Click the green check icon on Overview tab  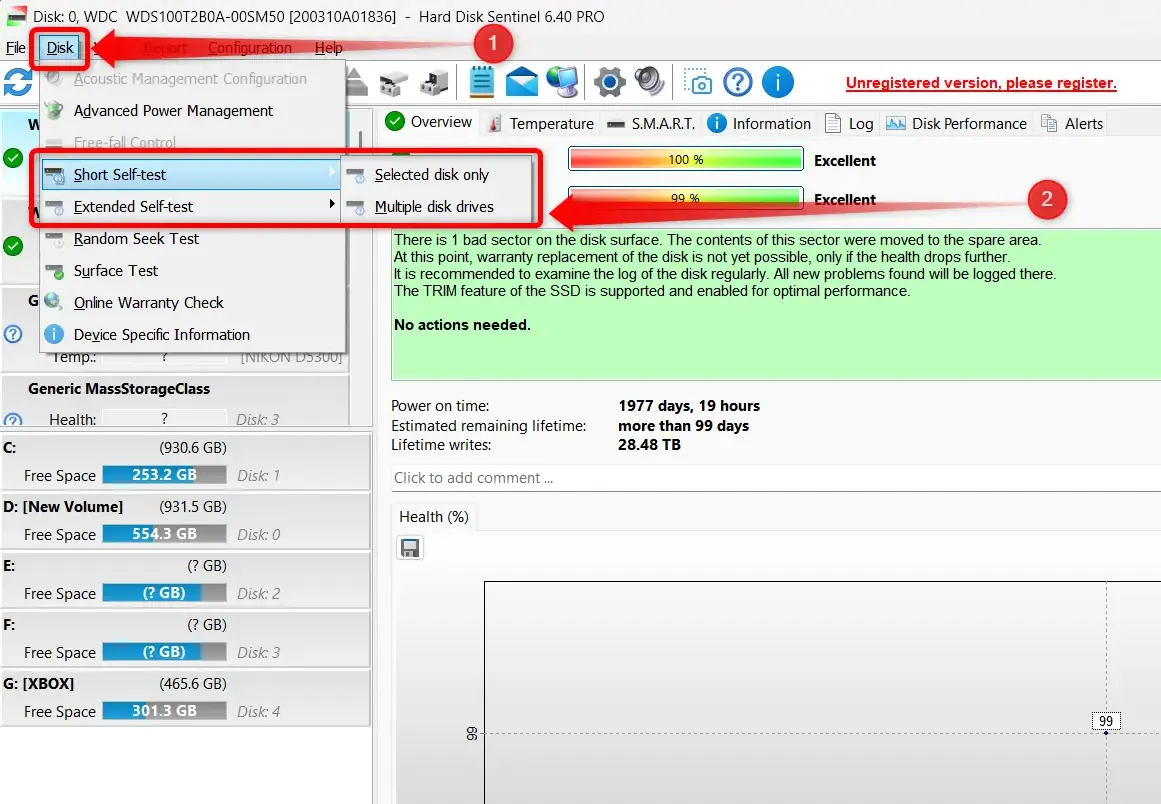(395, 121)
